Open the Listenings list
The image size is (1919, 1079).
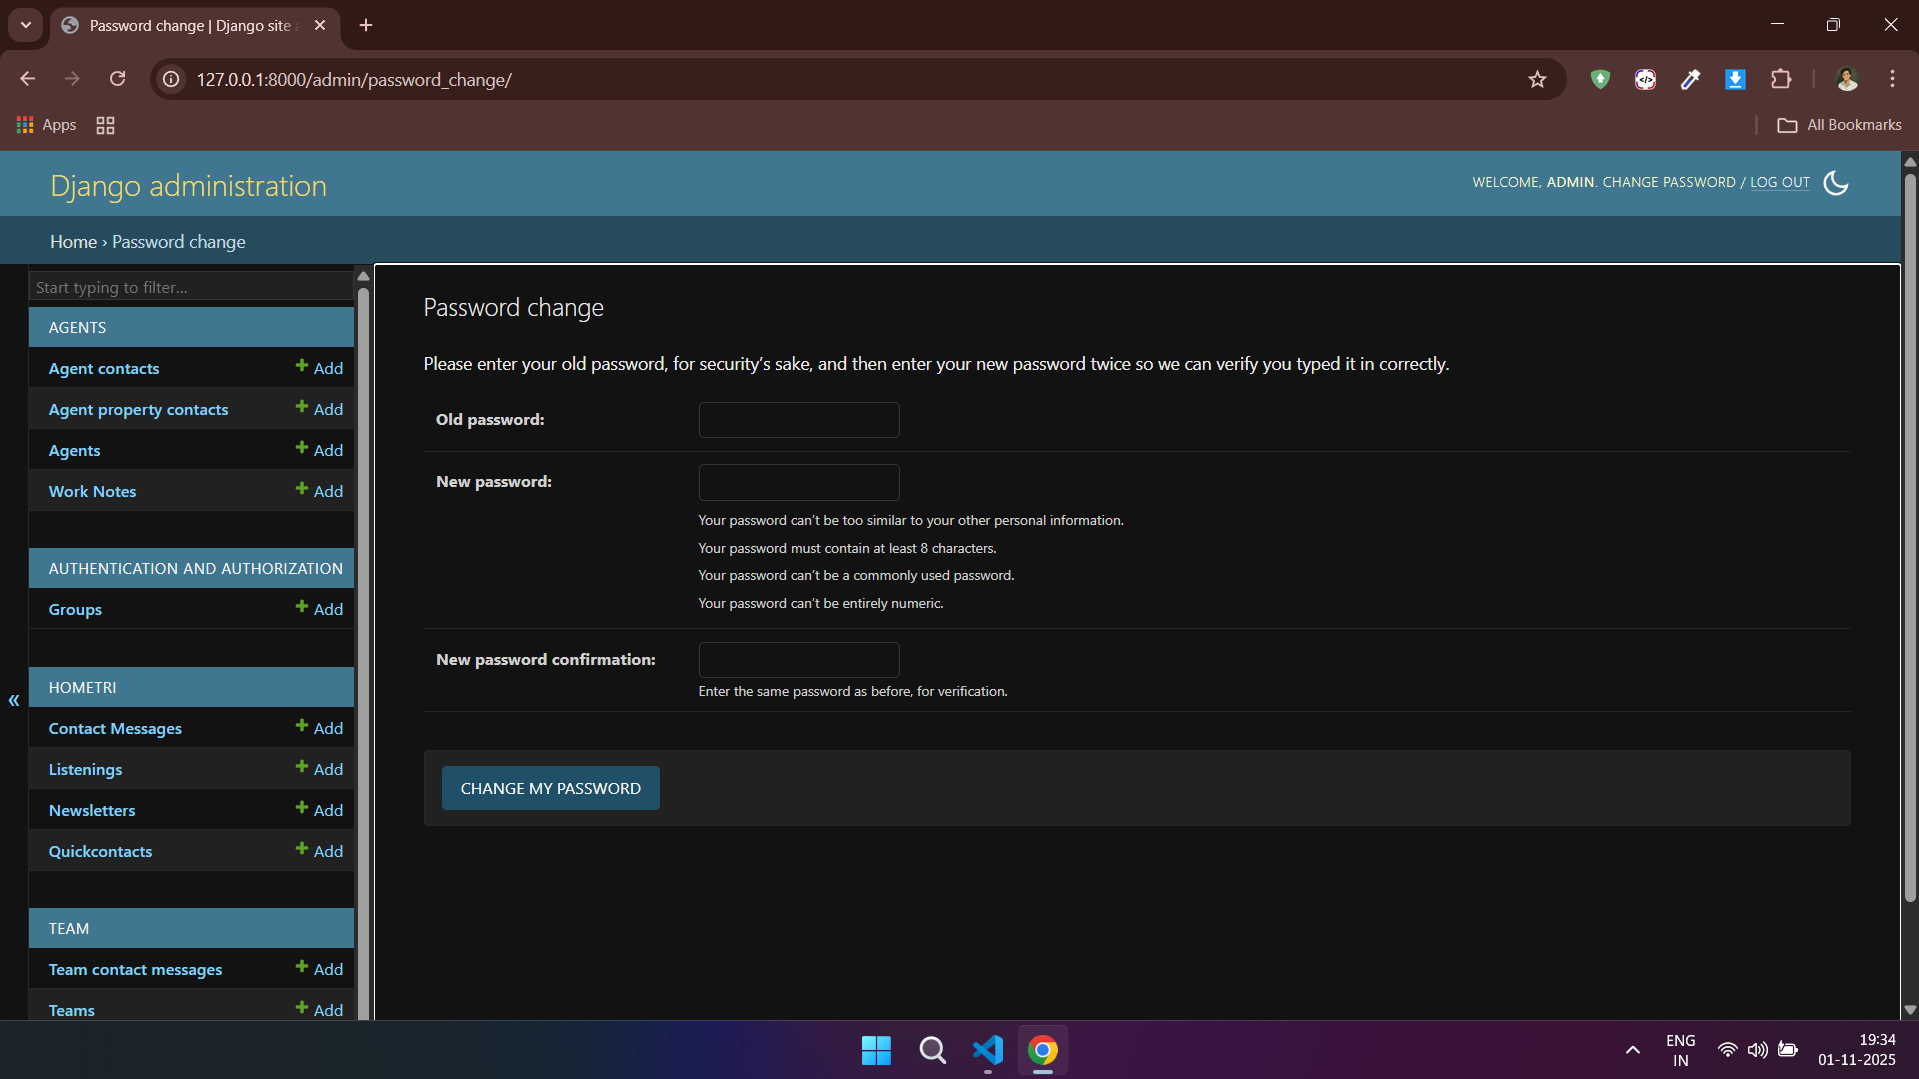click(x=85, y=770)
